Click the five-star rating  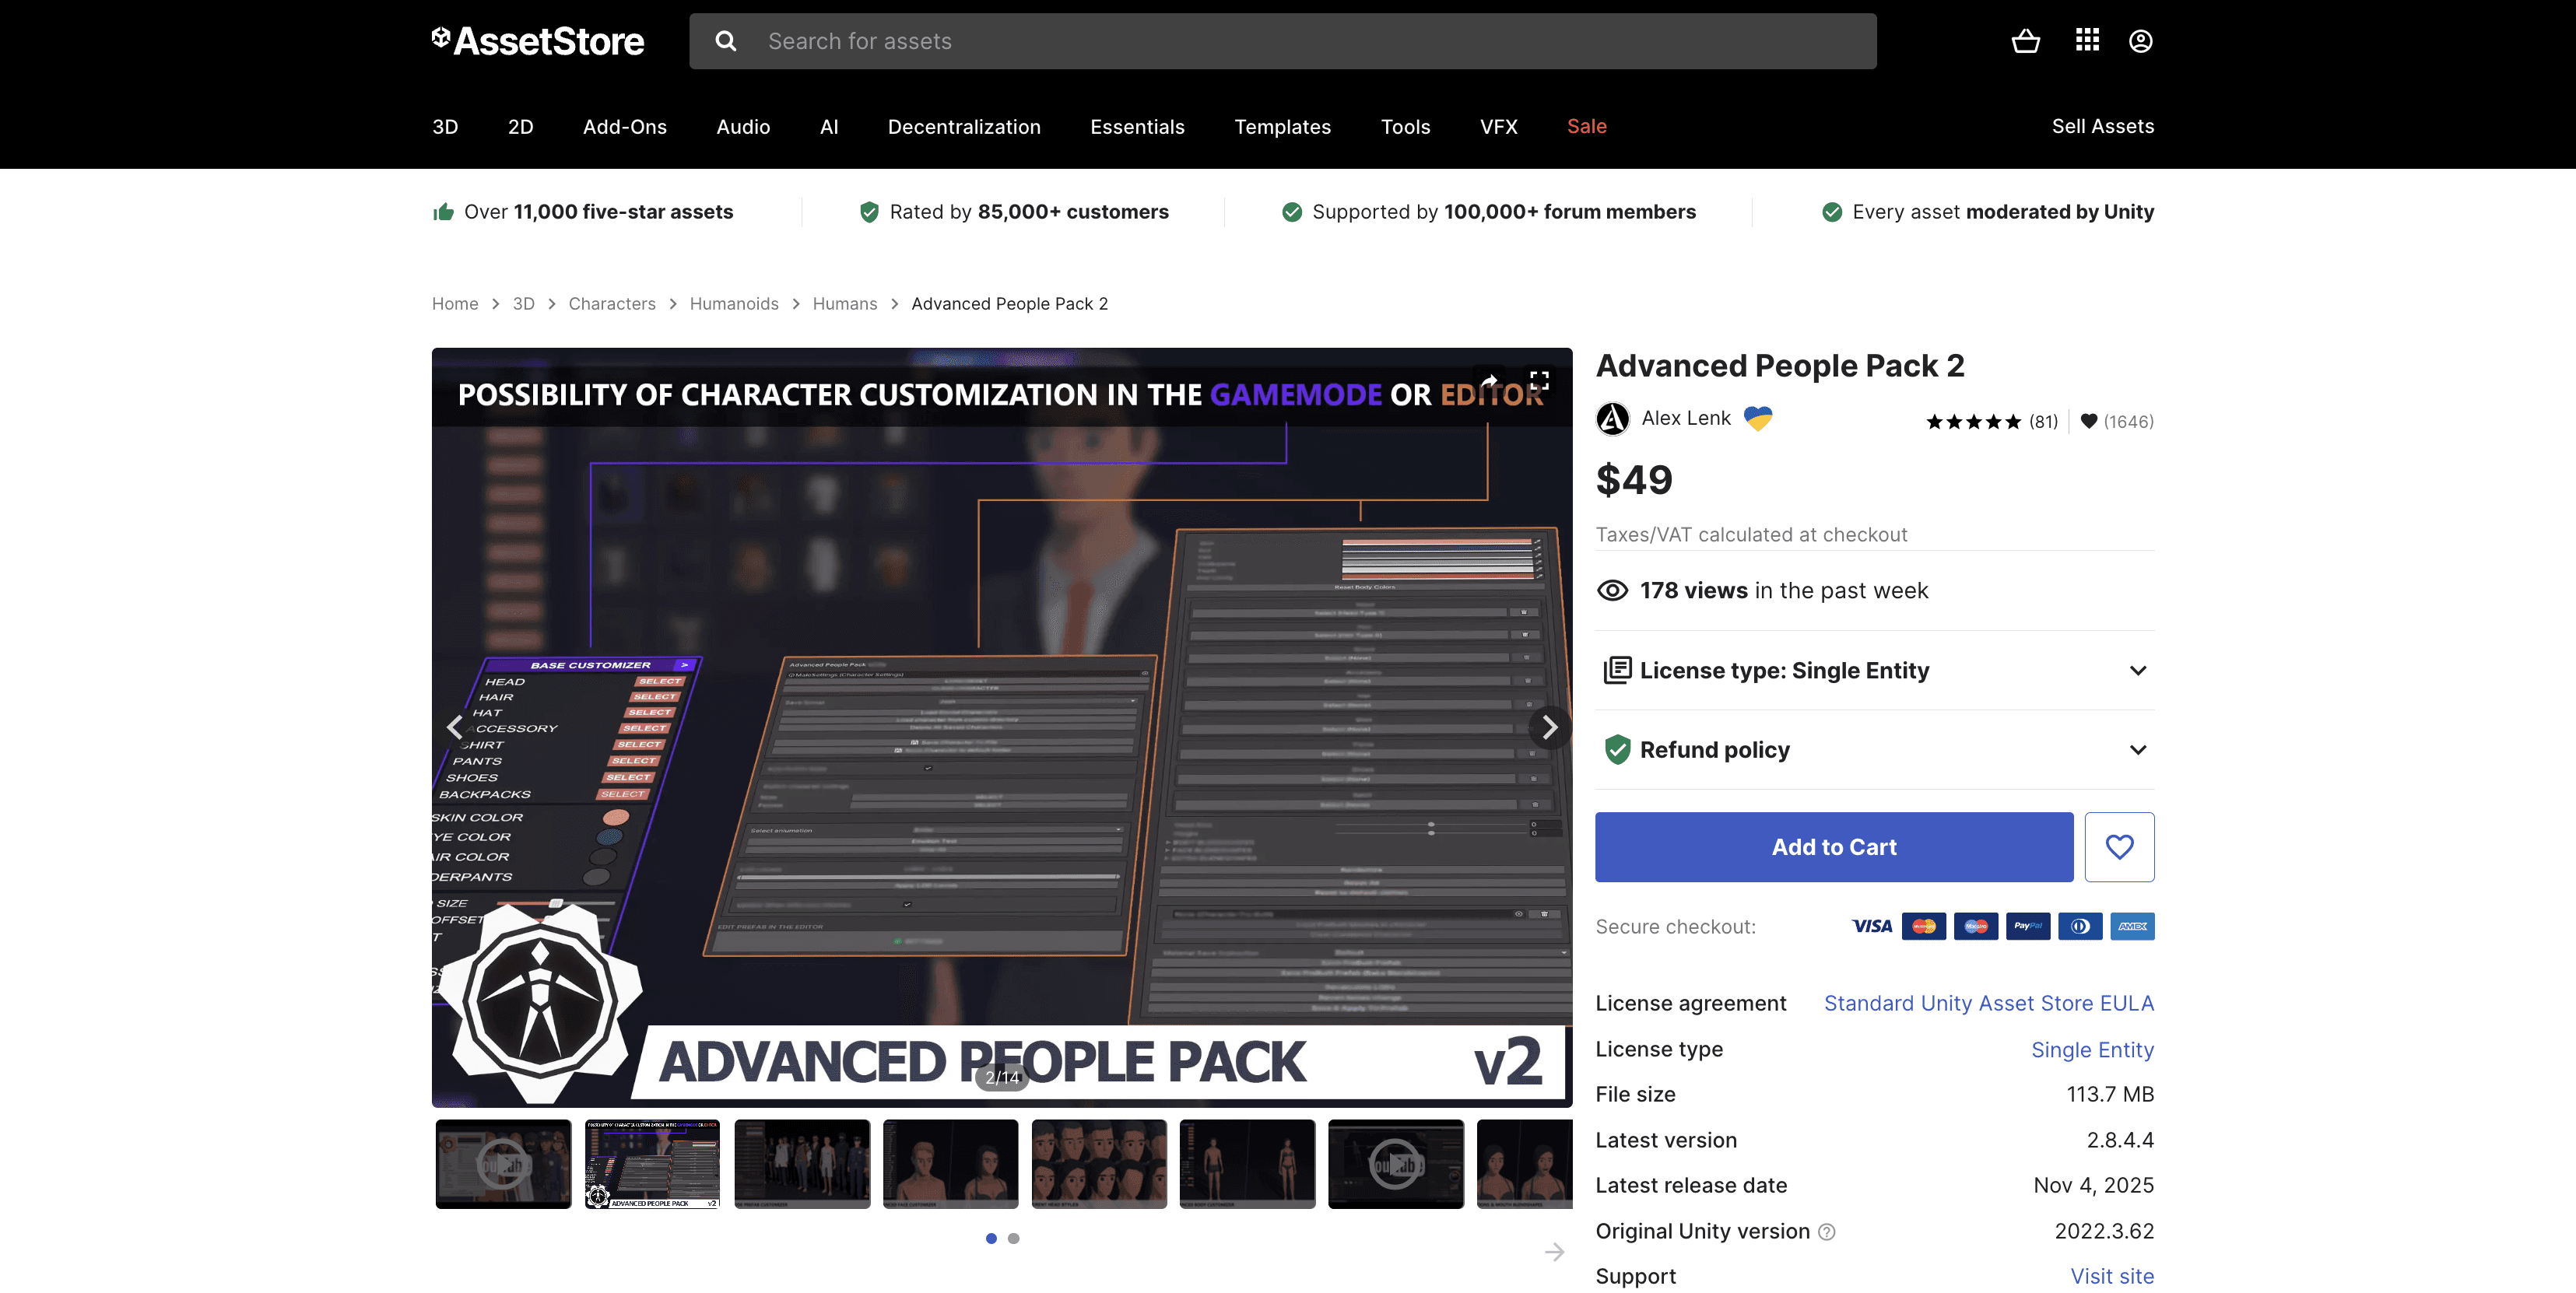pyautogui.click(x=1973, y=422)
